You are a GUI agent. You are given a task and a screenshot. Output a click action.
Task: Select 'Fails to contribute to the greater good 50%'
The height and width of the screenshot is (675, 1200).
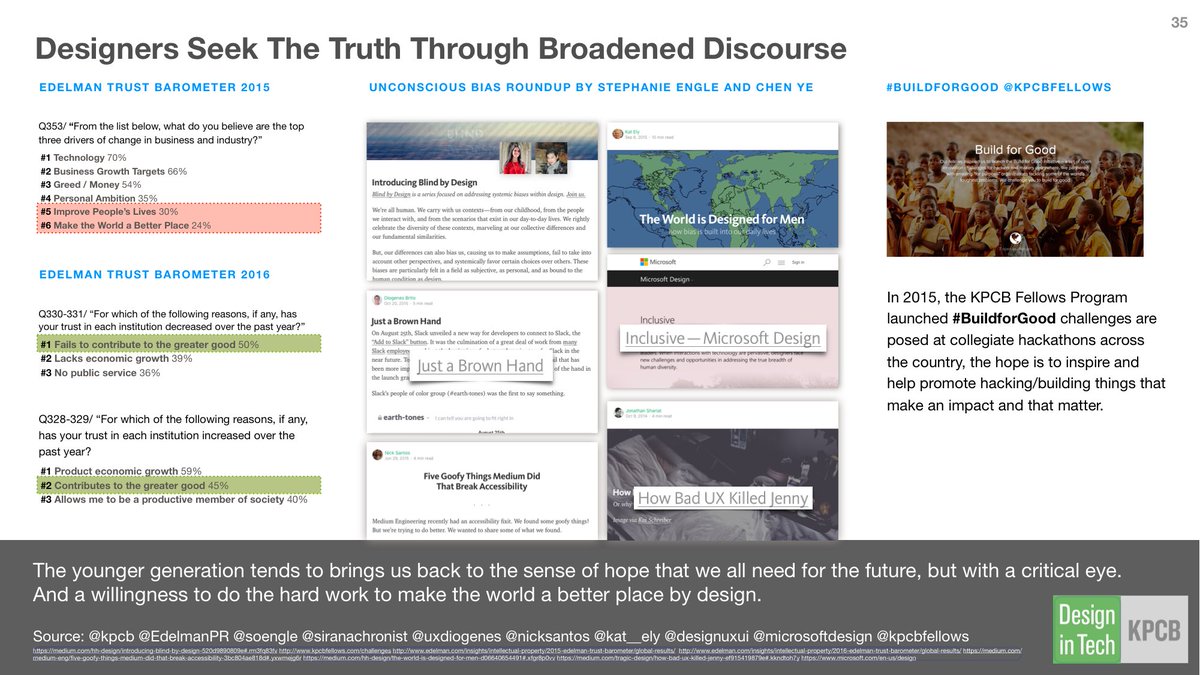pos(179,344)
